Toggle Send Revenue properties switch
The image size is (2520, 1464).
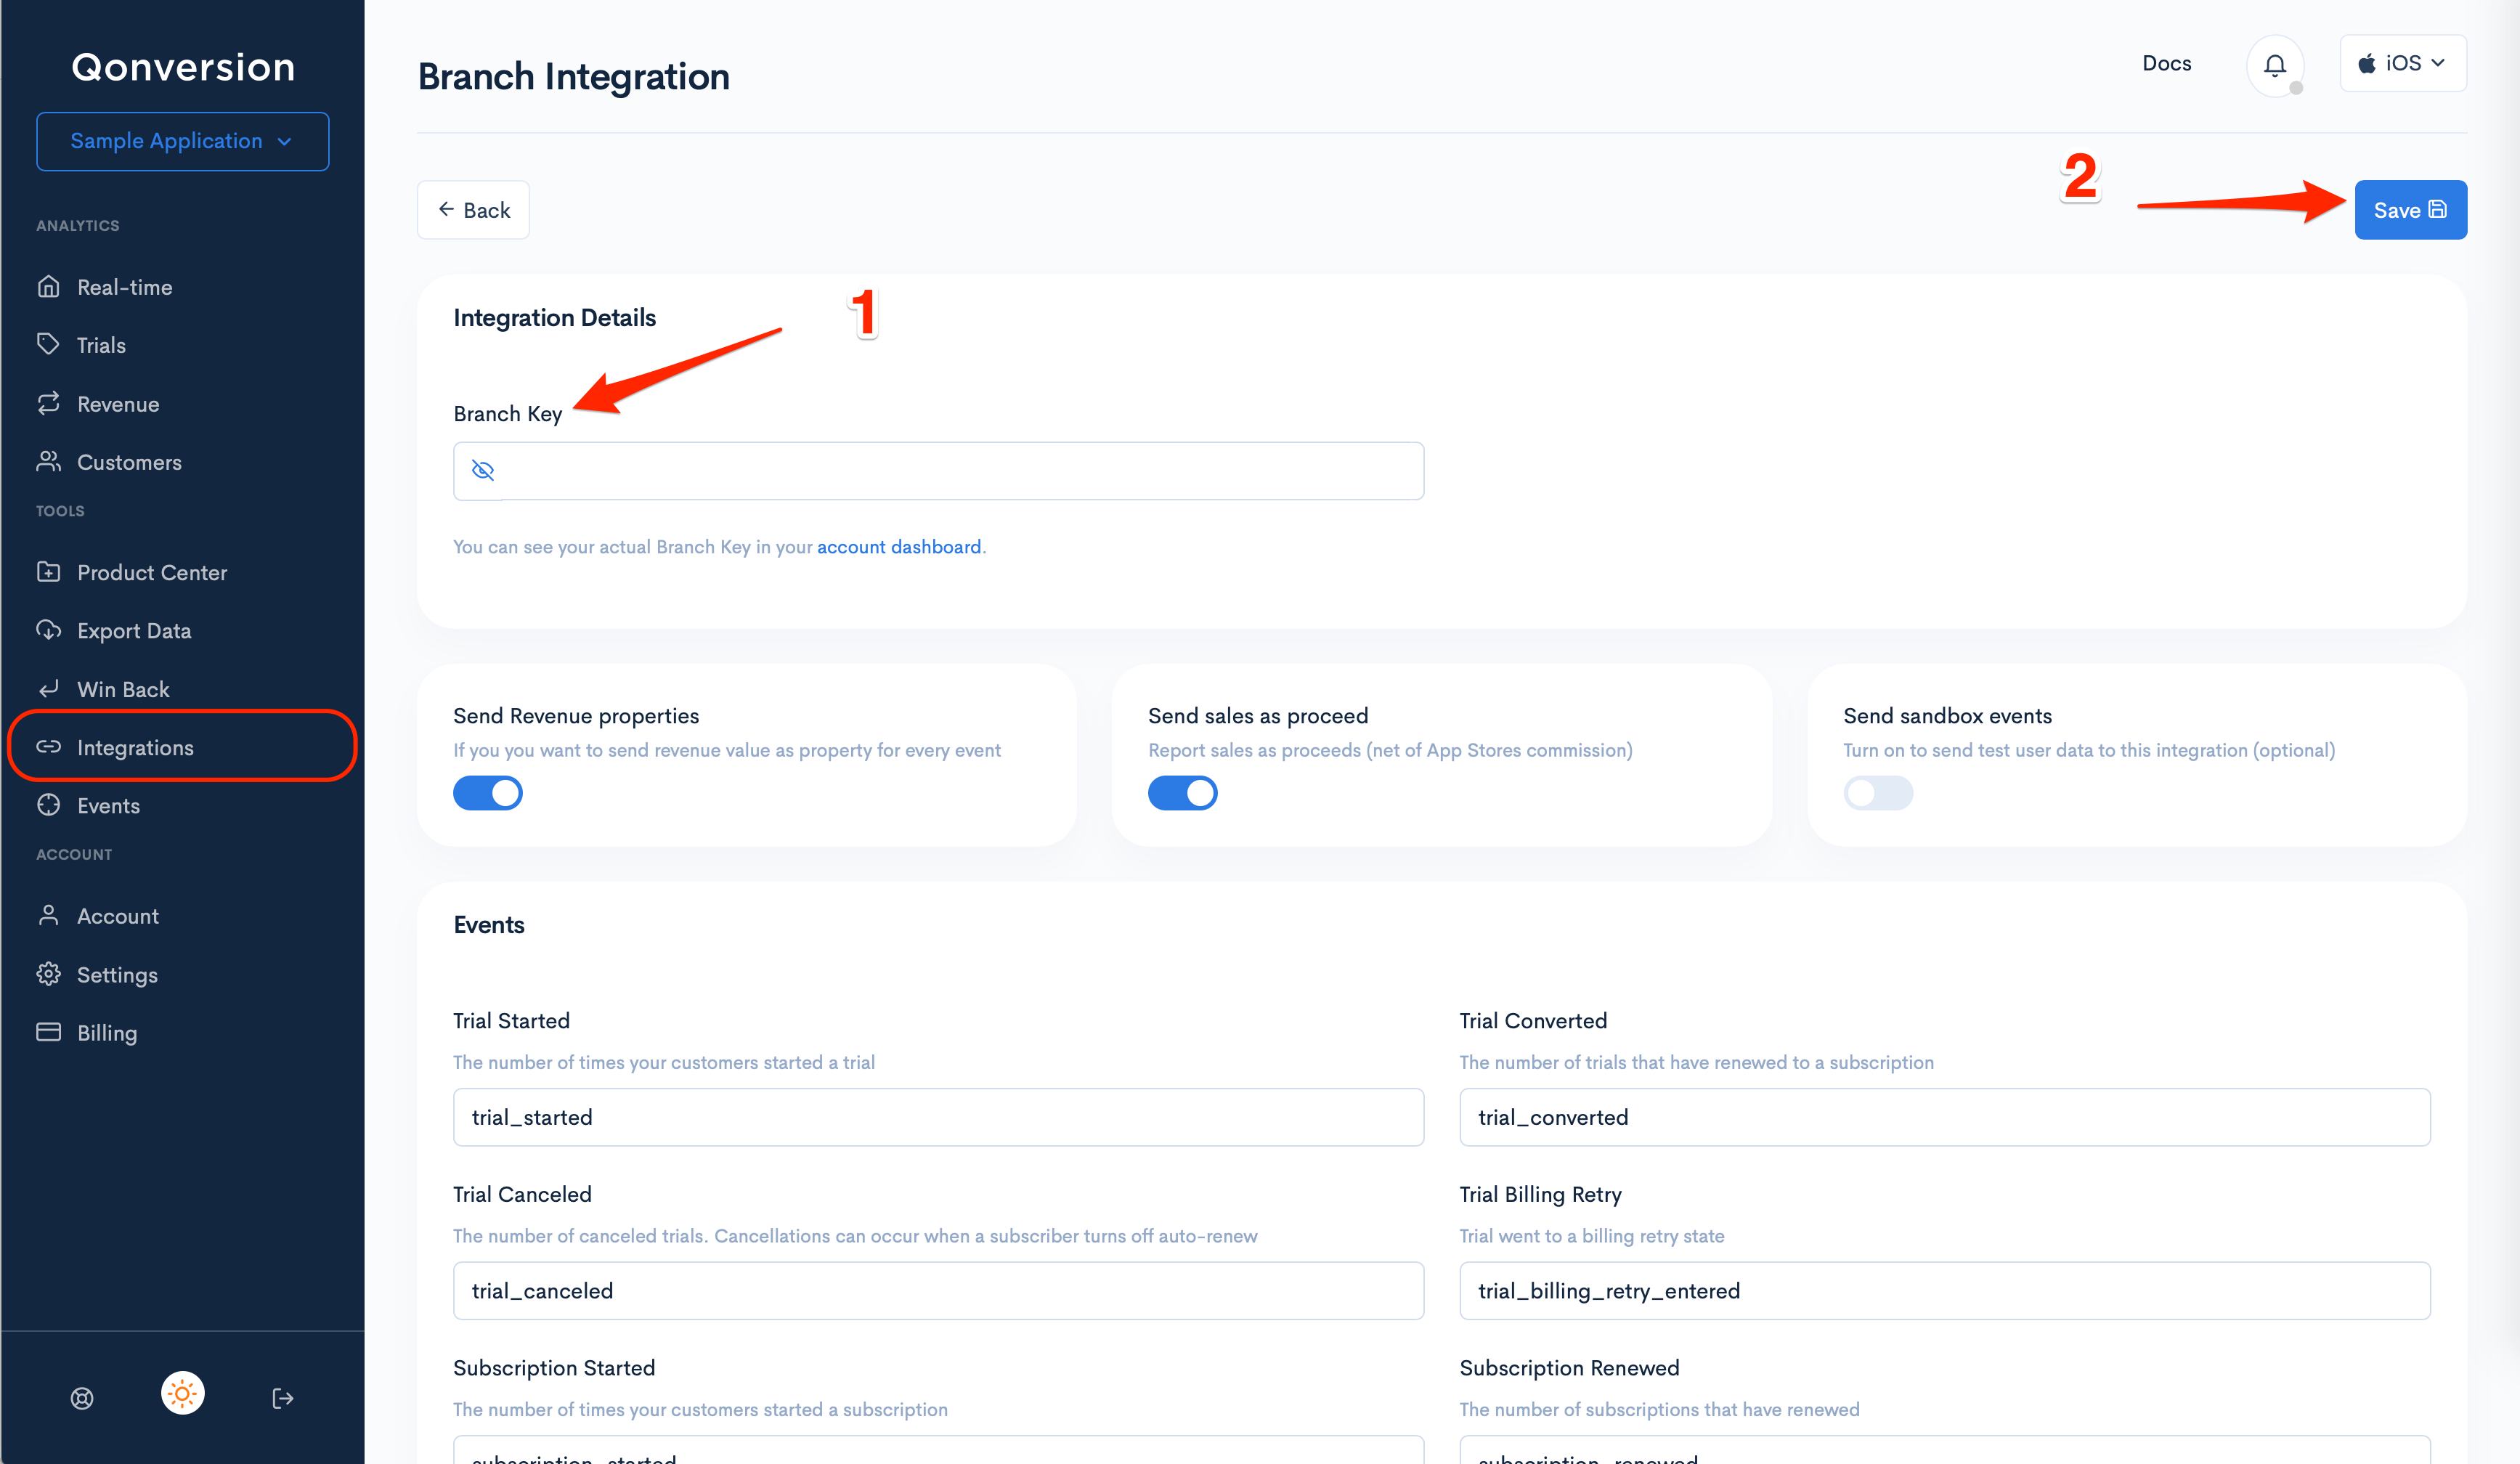(x=488, y=793)
